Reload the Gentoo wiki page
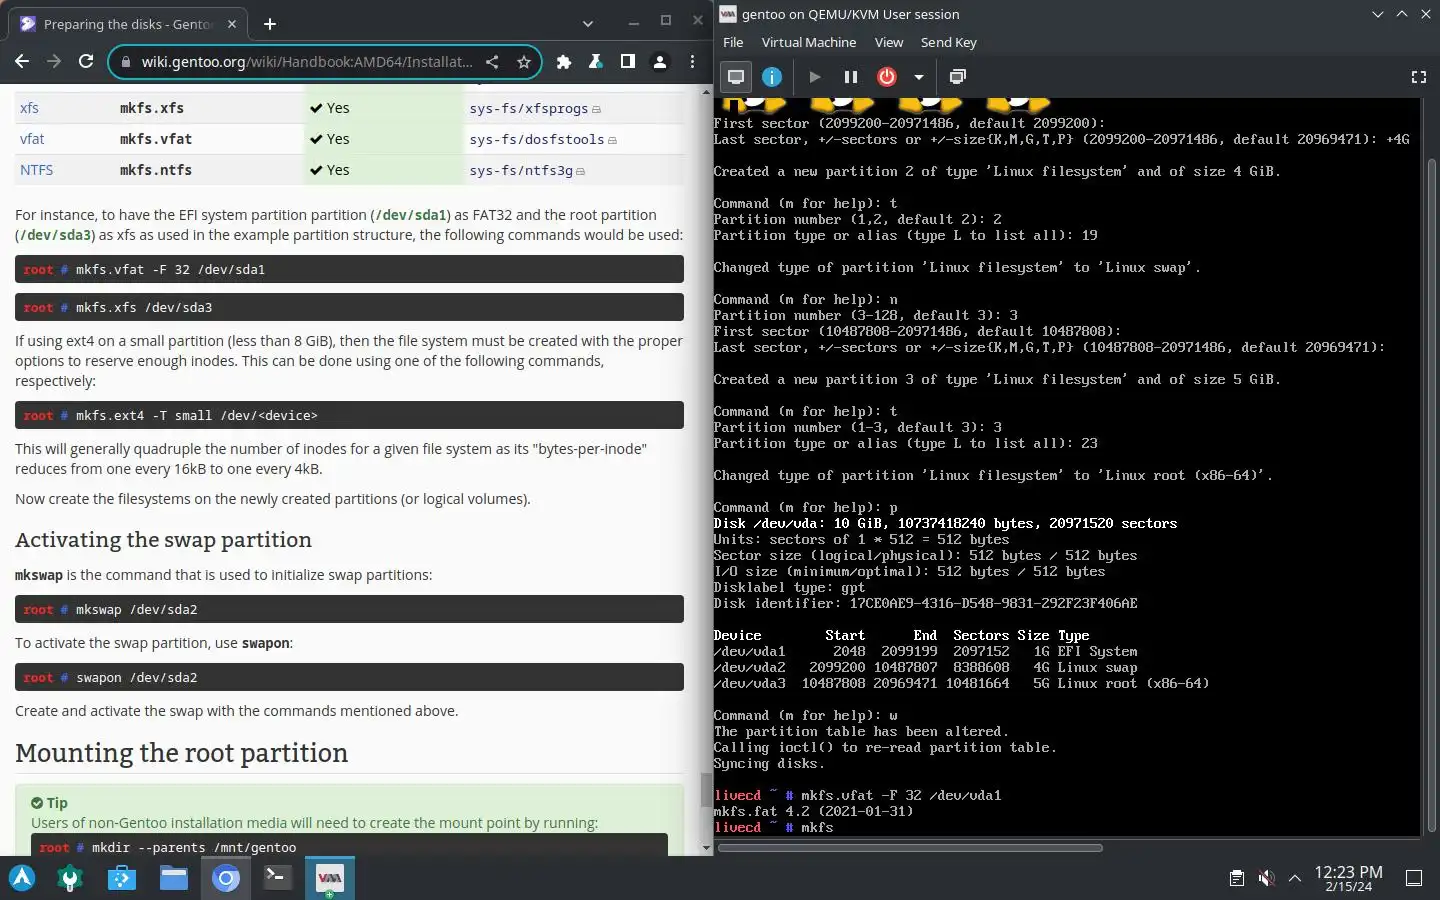1440x900 pixels. coord(86,62)
